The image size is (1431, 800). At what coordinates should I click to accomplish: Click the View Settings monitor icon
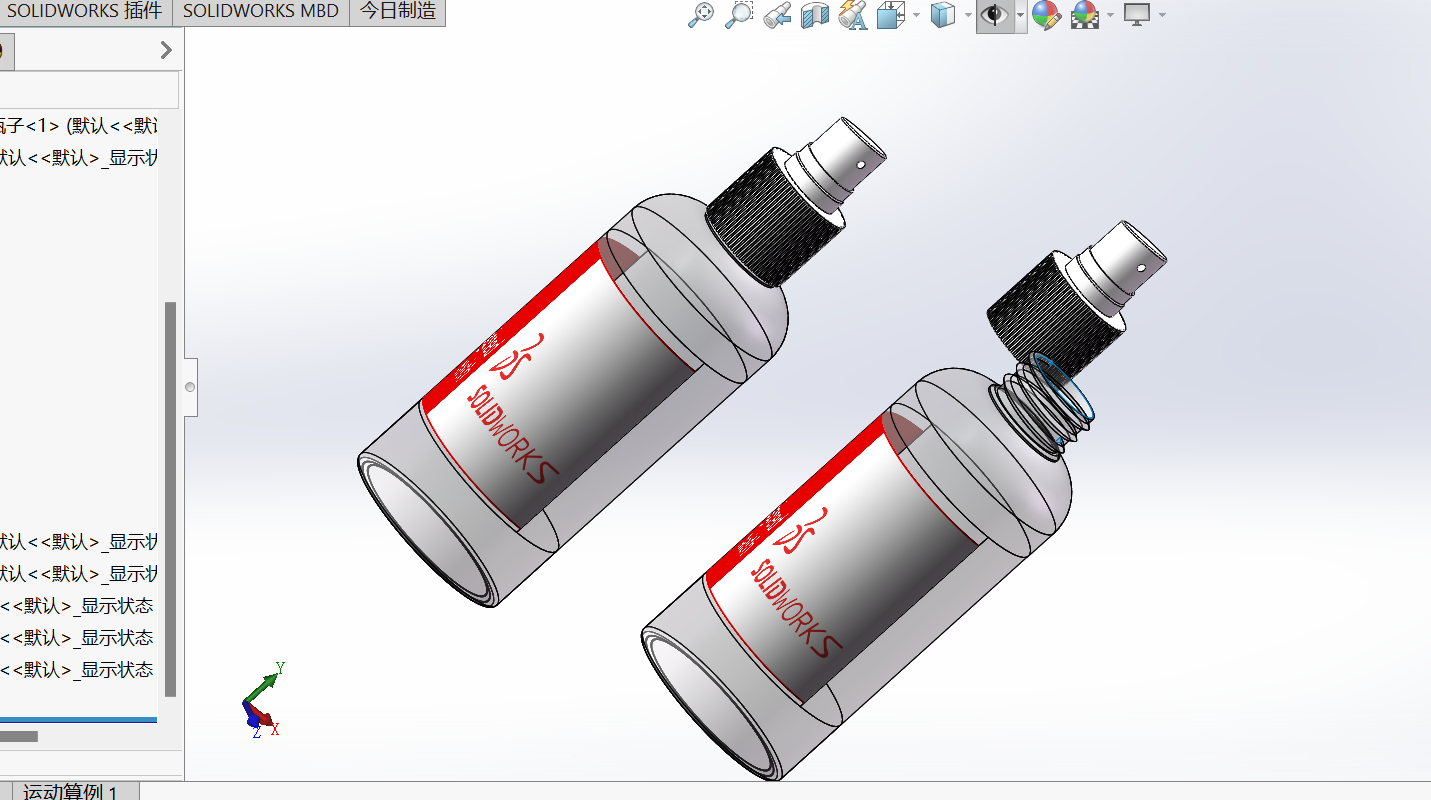point(1137,15)
